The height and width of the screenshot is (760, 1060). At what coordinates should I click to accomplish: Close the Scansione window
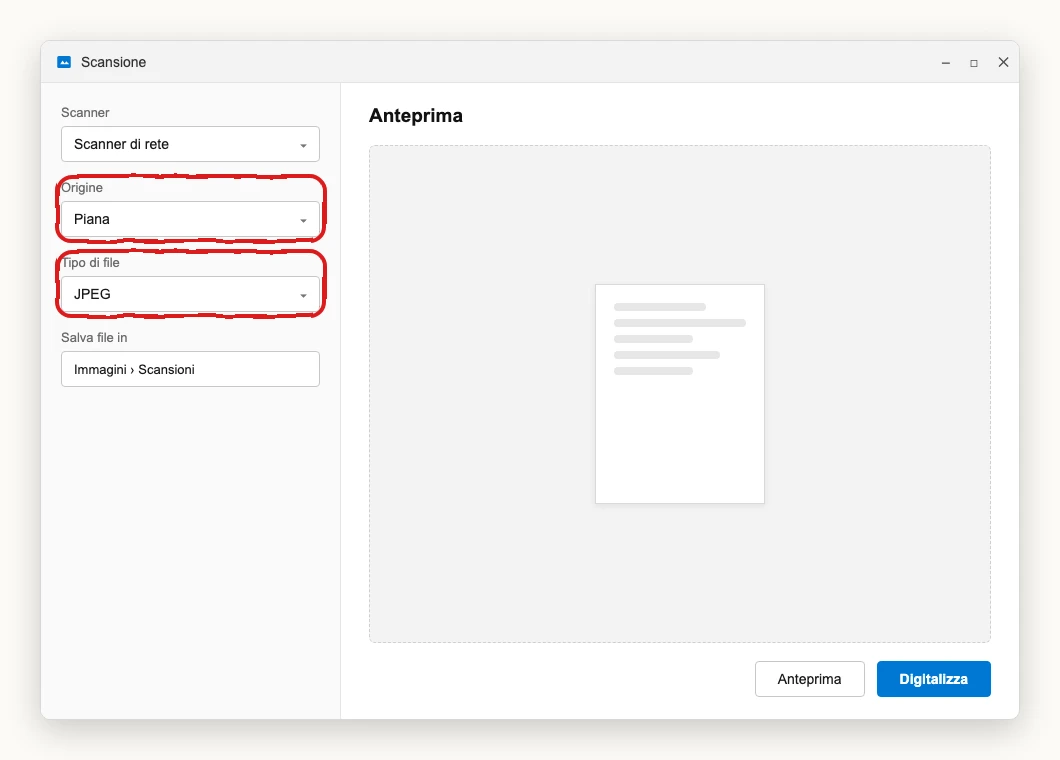[1003, 62]
